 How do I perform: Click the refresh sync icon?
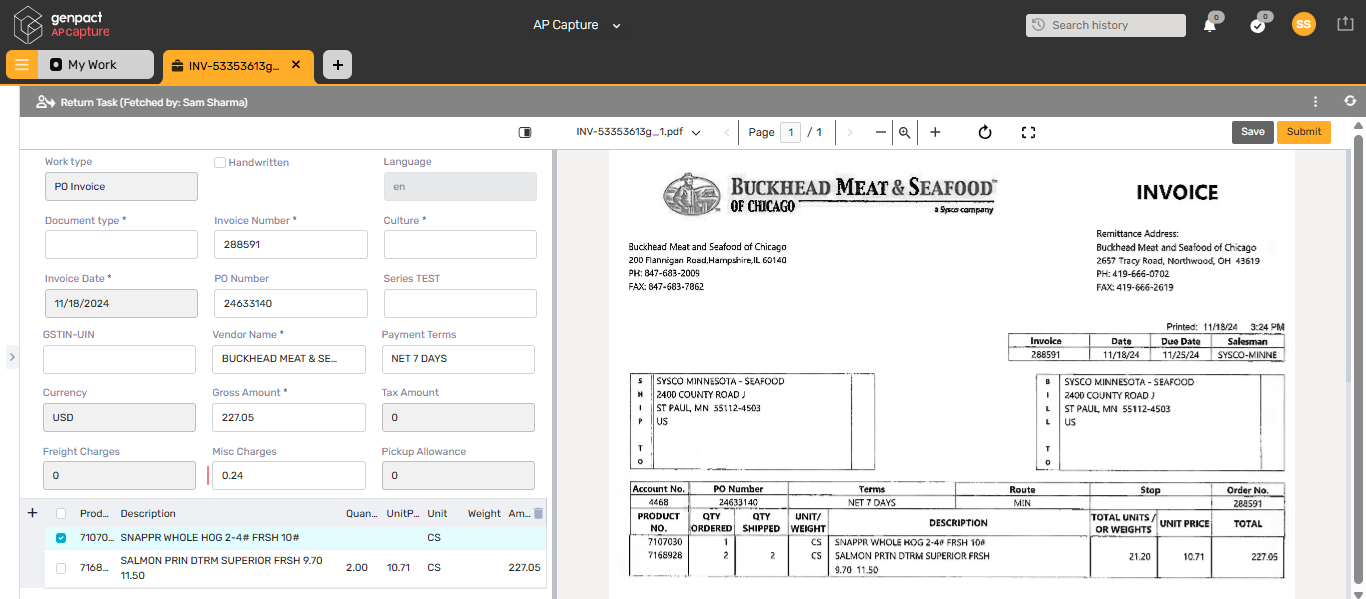point(1350,102)
